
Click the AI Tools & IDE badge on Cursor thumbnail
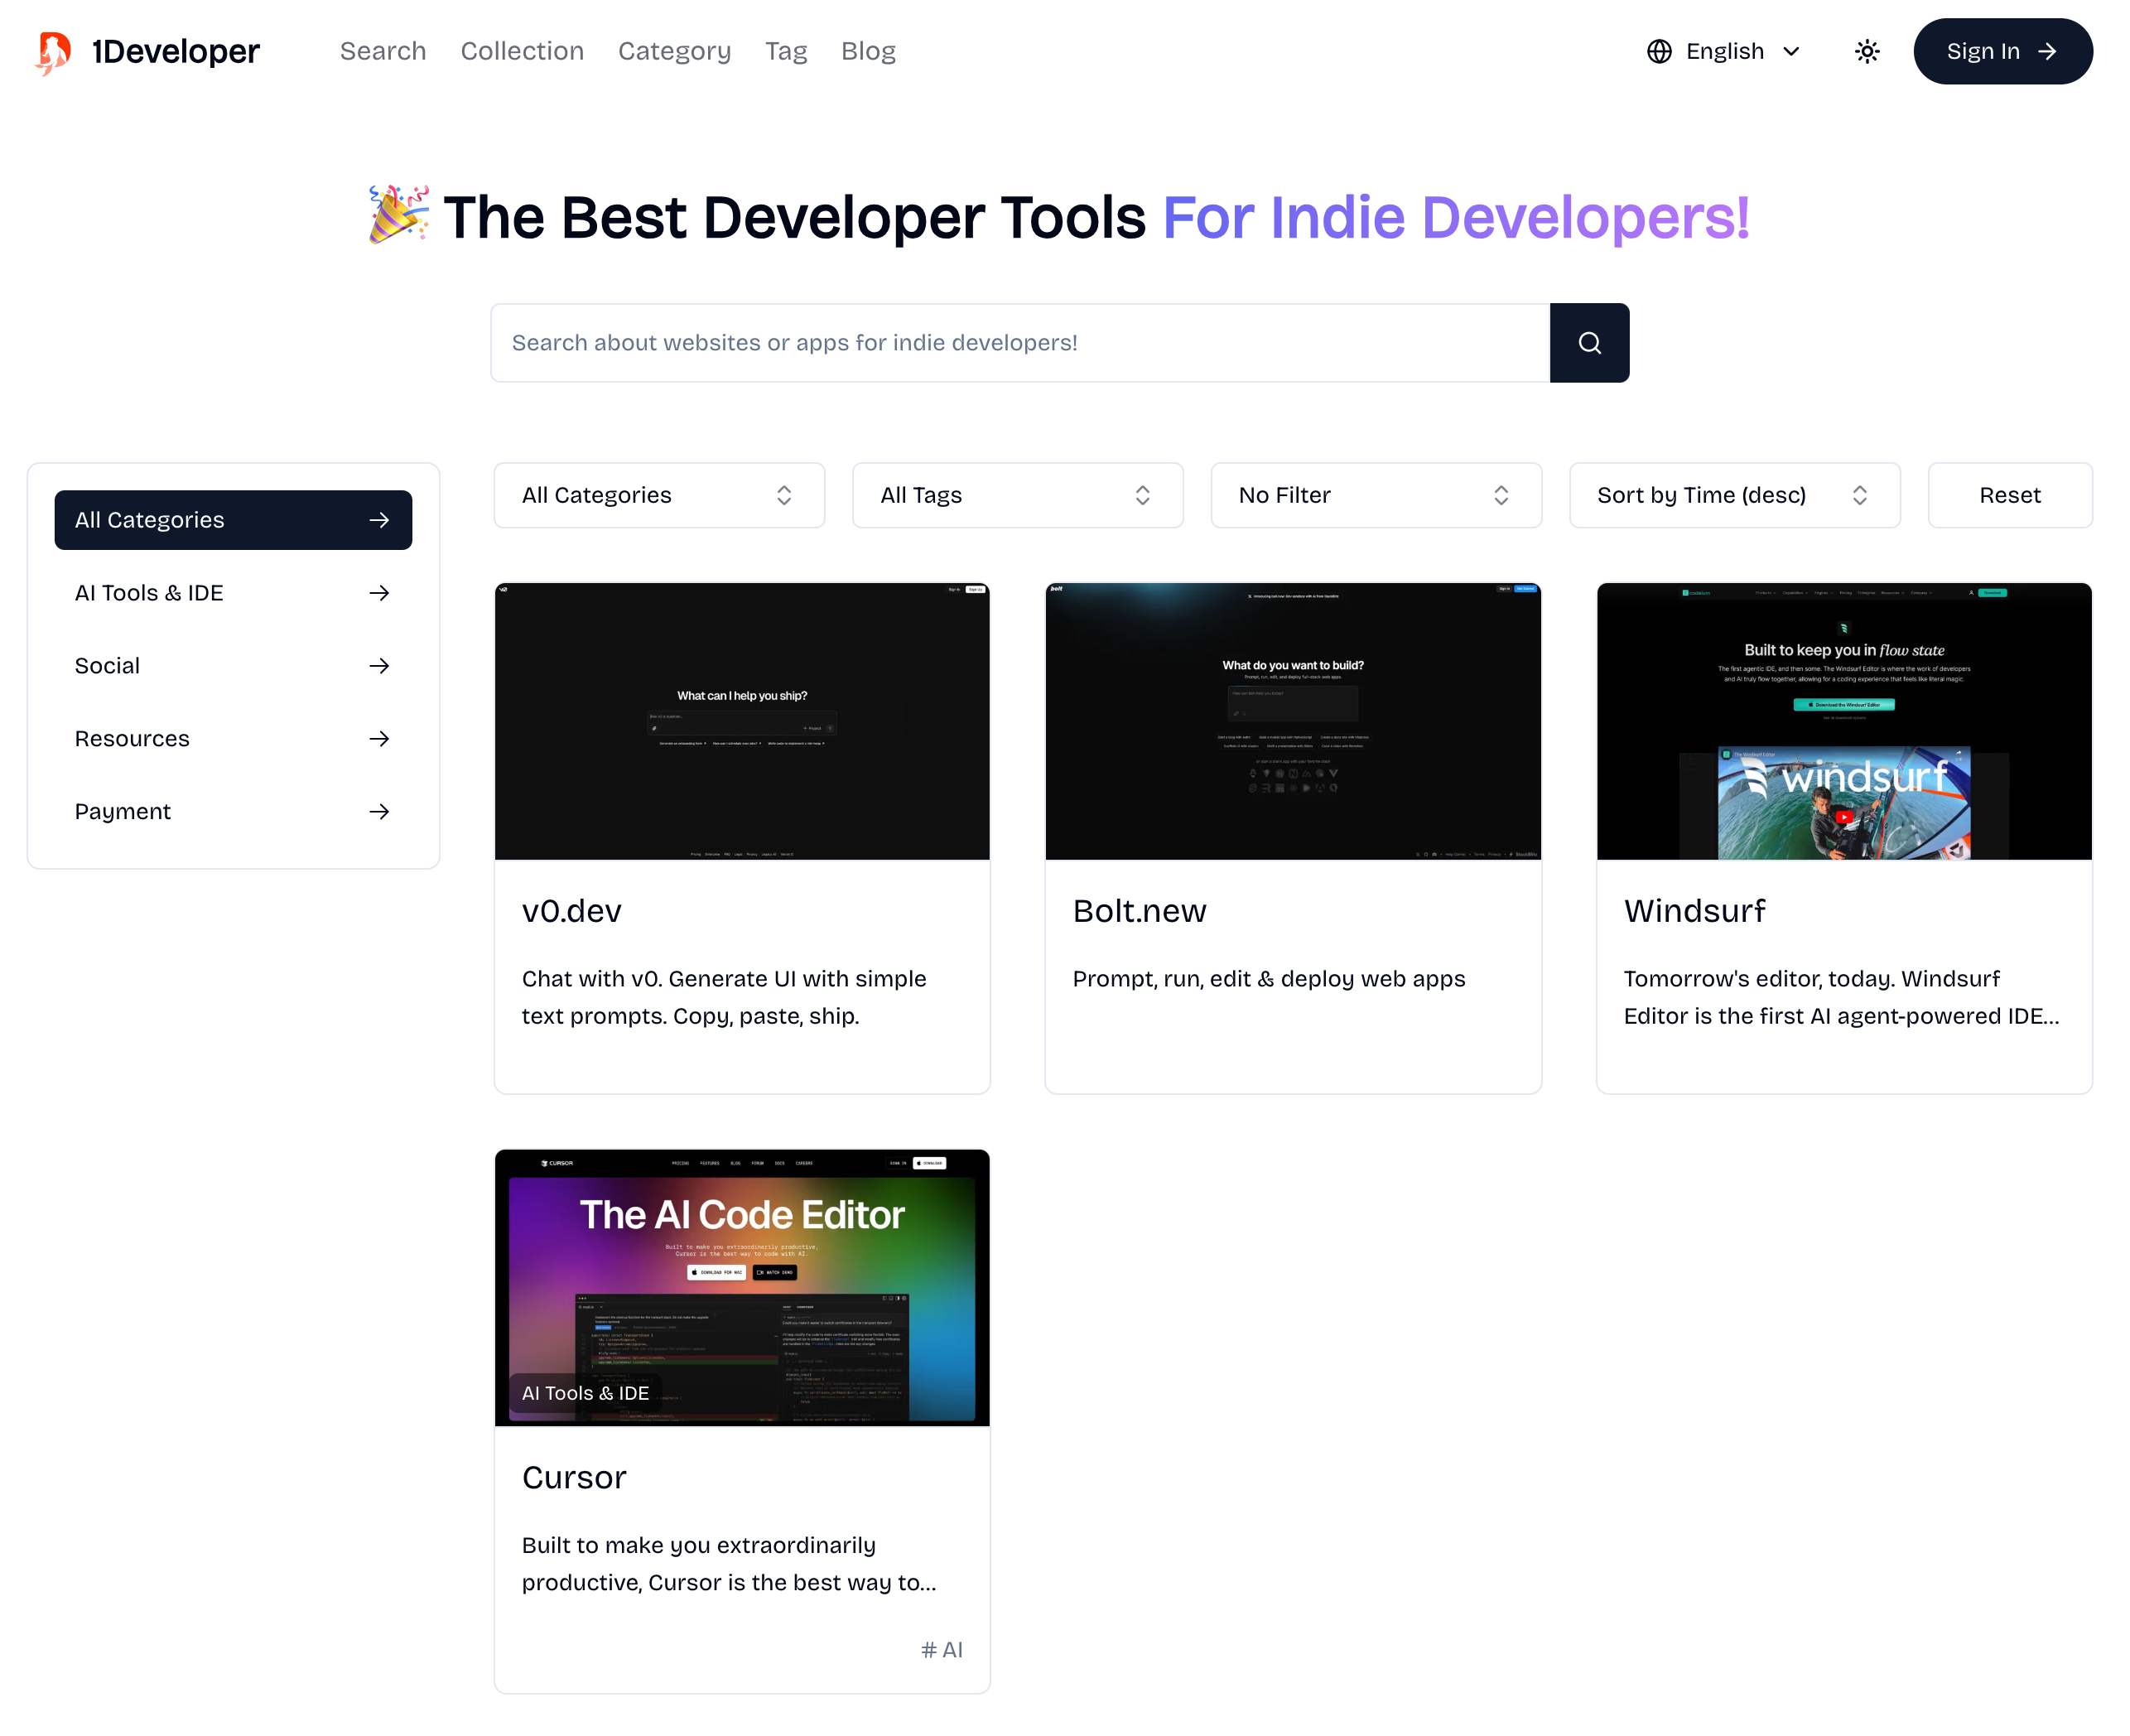[x=585, y=1393]
